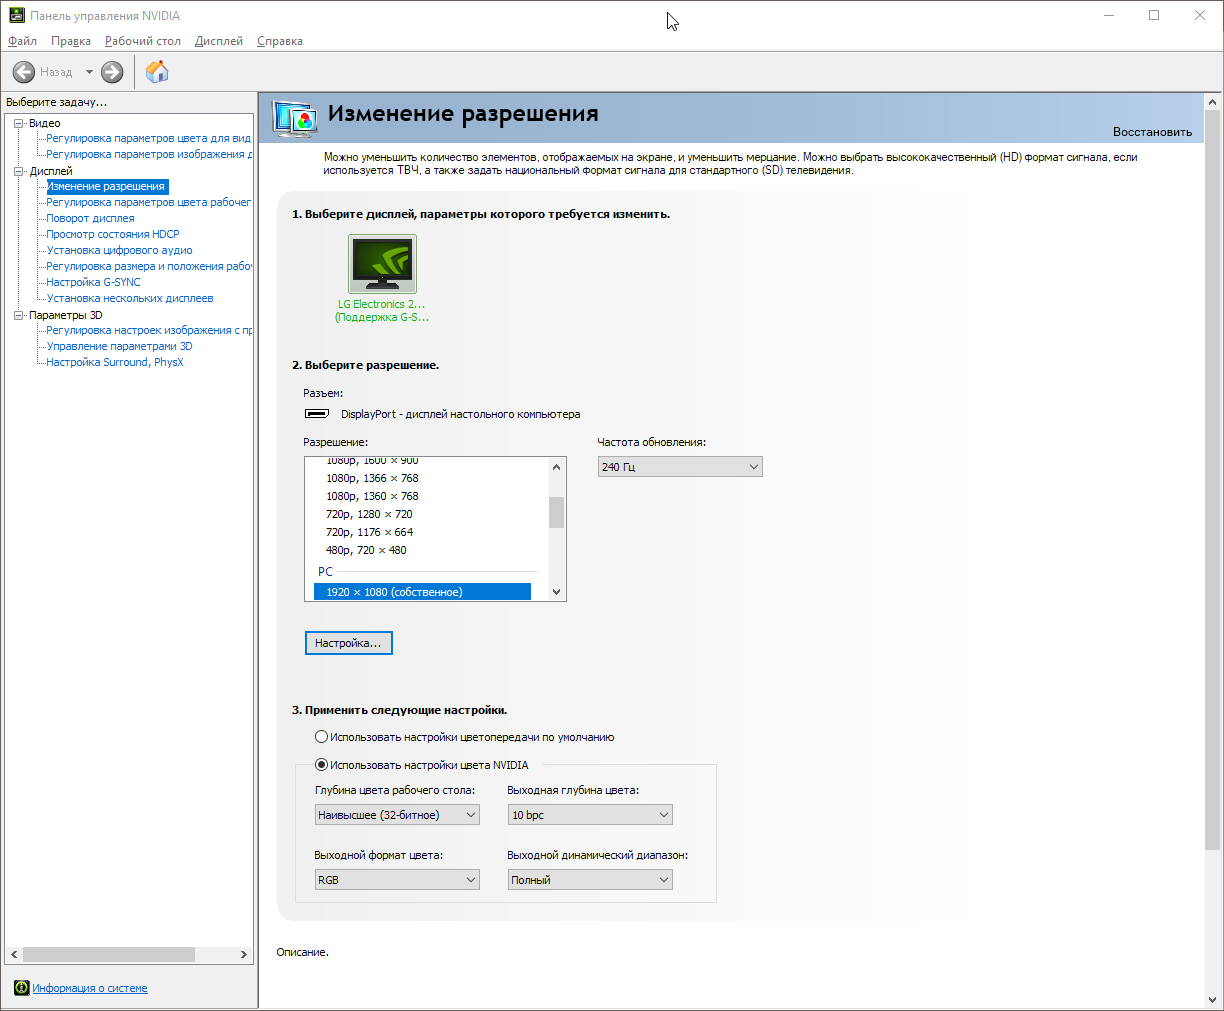Click the Настройка... button
The image size is (1224, 1011).
[348, 643]
